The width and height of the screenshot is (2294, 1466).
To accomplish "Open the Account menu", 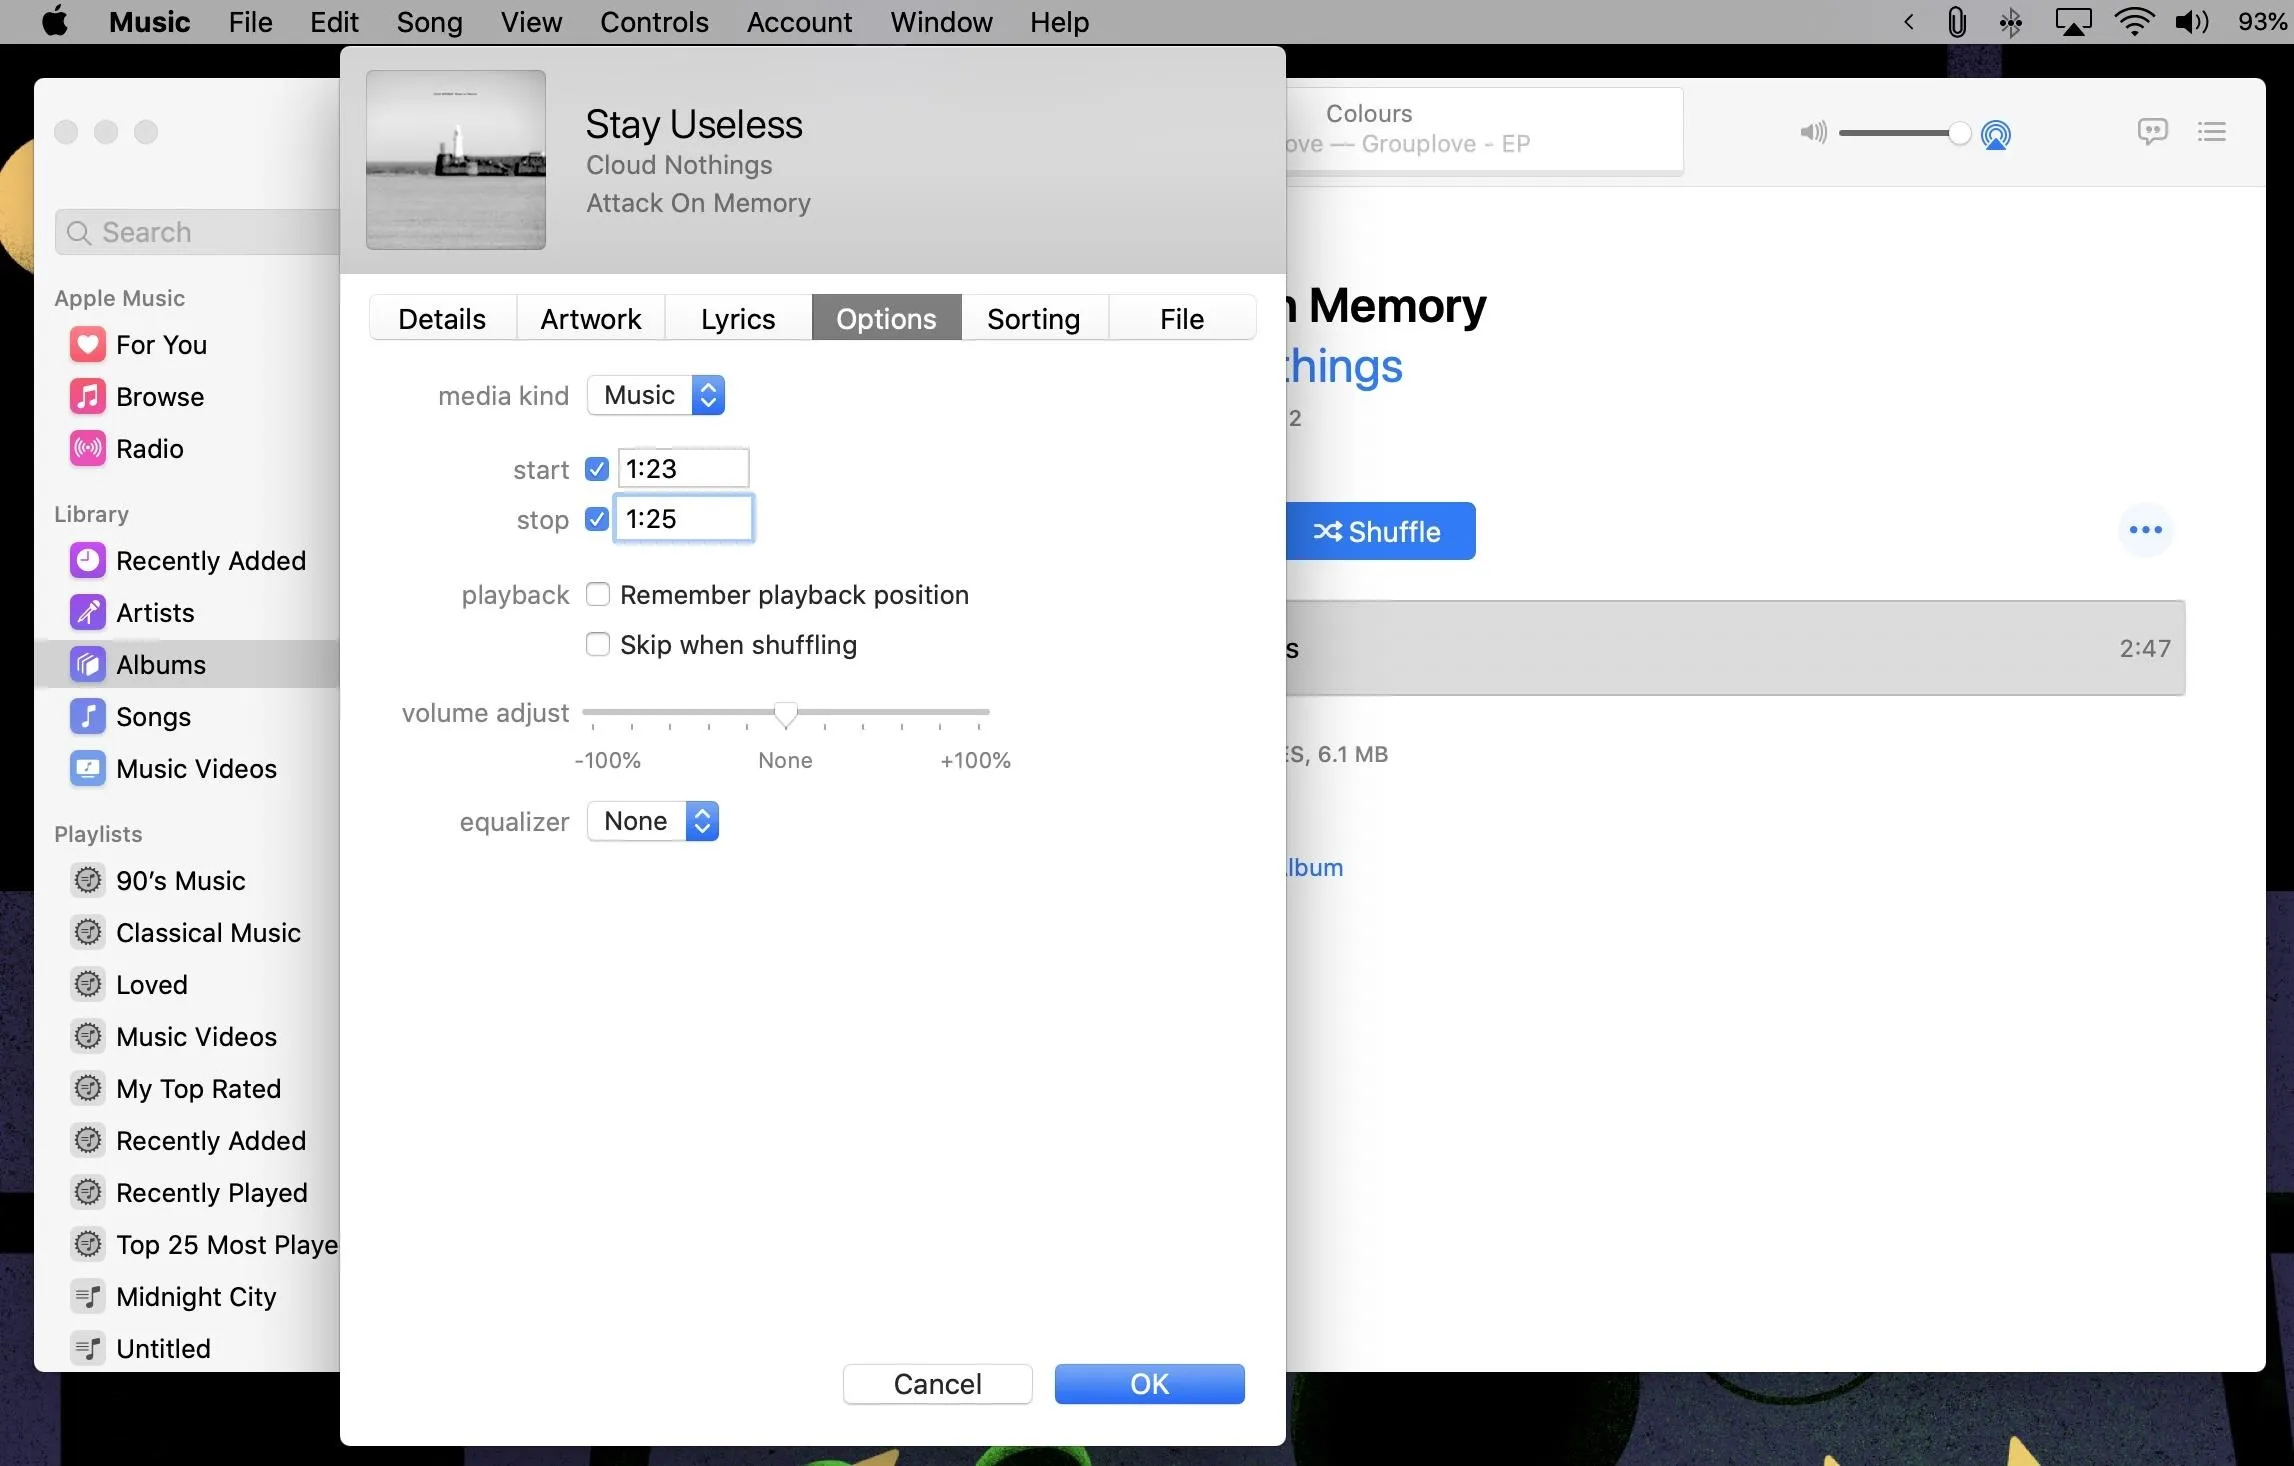I will (799, 22).
